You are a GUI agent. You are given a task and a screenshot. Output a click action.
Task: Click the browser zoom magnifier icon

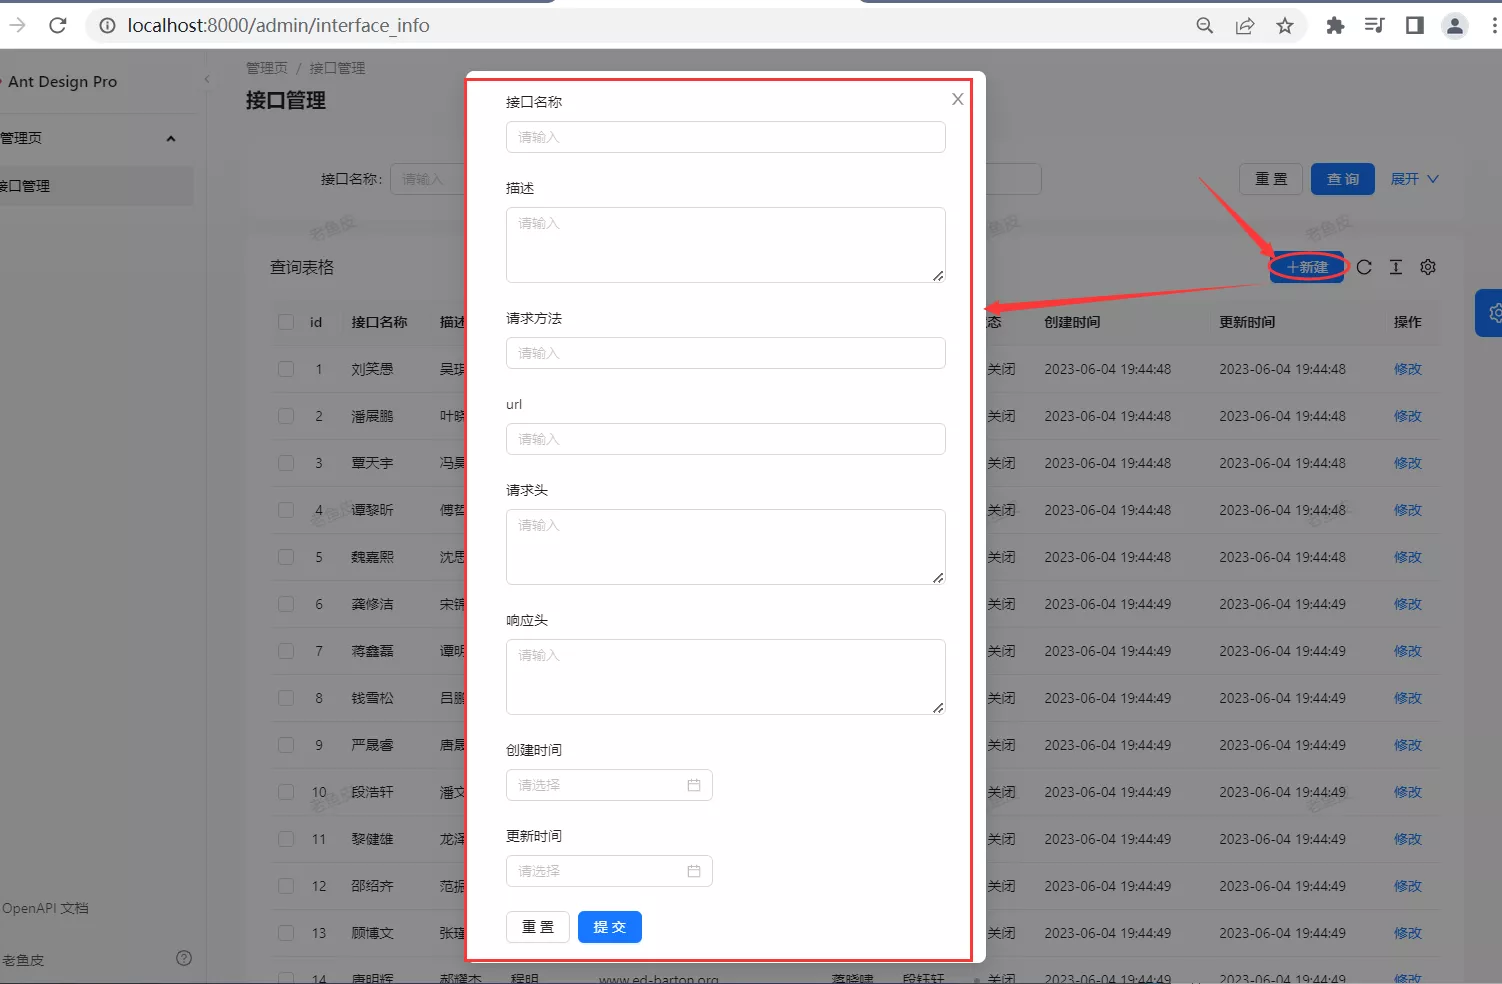[1205, 26]
